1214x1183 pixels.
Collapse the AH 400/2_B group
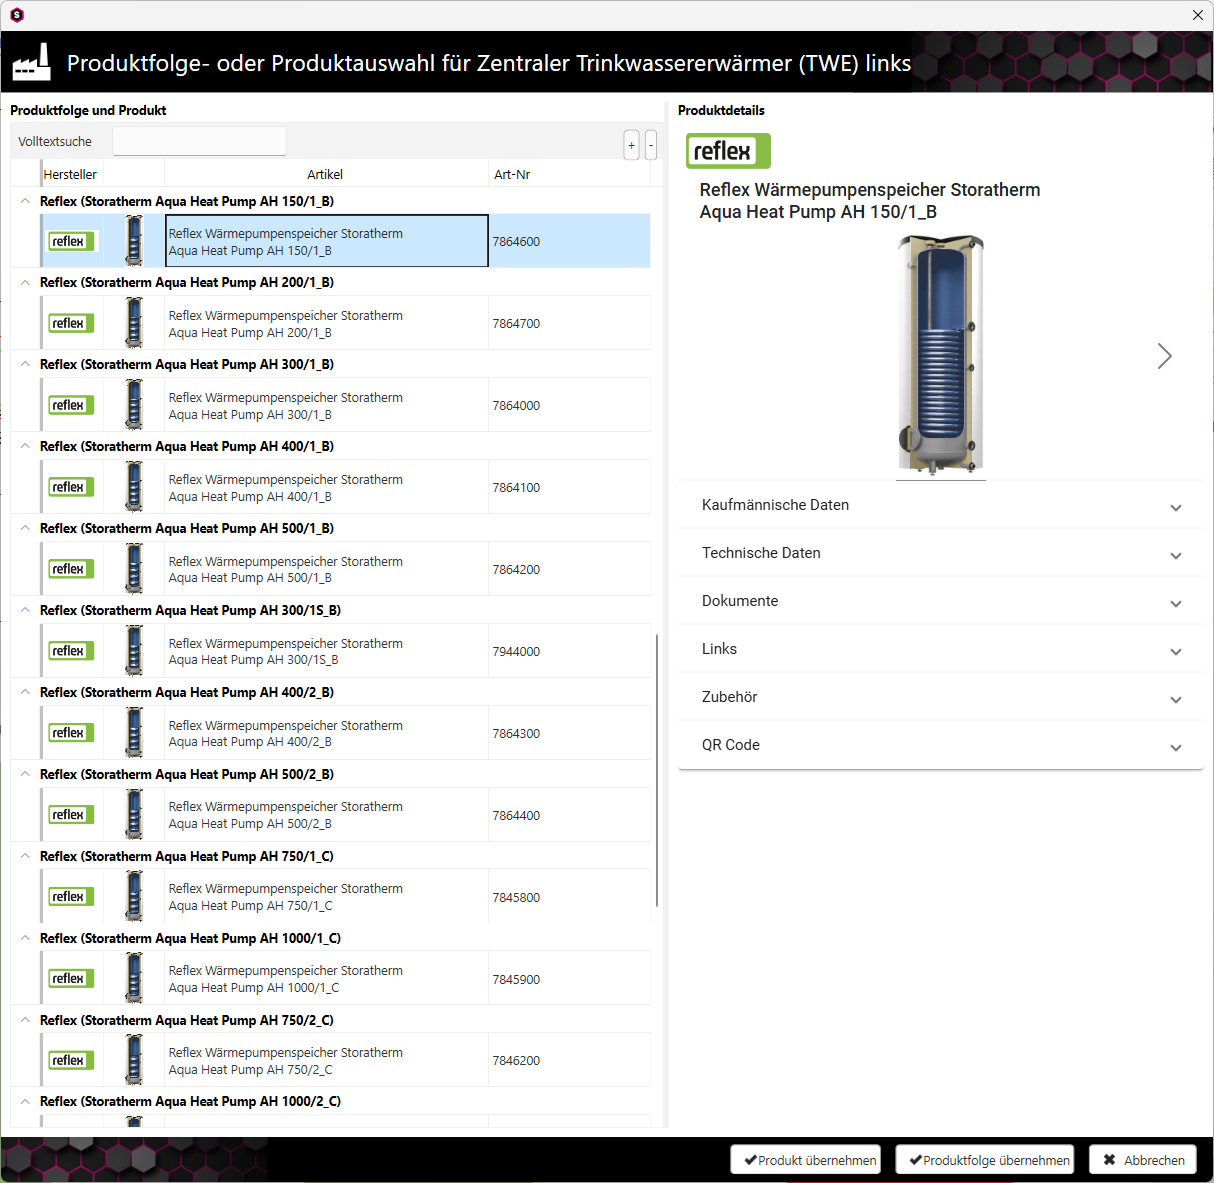(25, 692)
